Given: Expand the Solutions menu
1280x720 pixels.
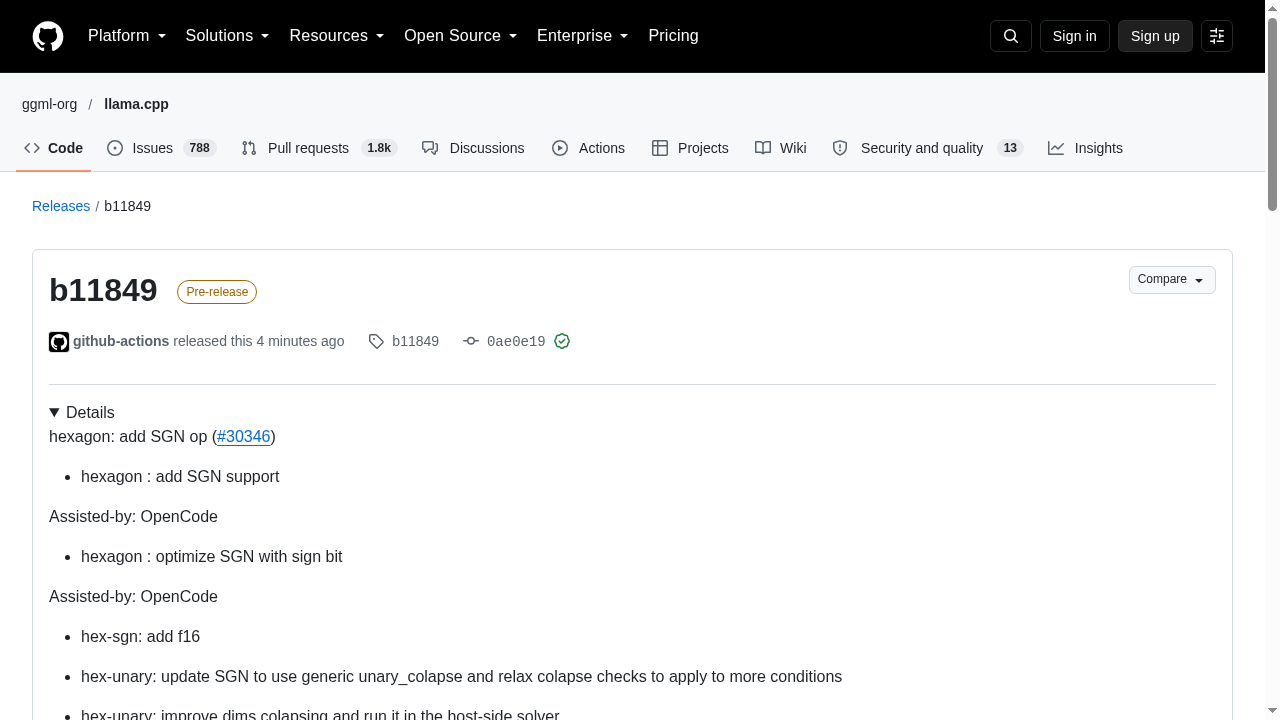Looking at the screenshot, I should (x=228, y=36).
